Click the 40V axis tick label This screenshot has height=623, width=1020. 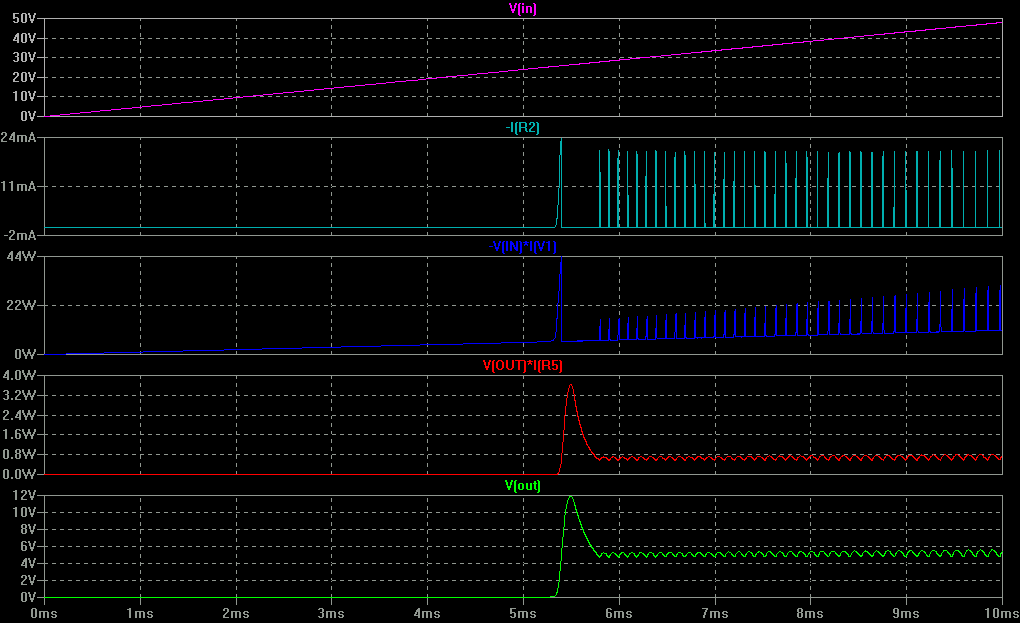tap(24, 38)
